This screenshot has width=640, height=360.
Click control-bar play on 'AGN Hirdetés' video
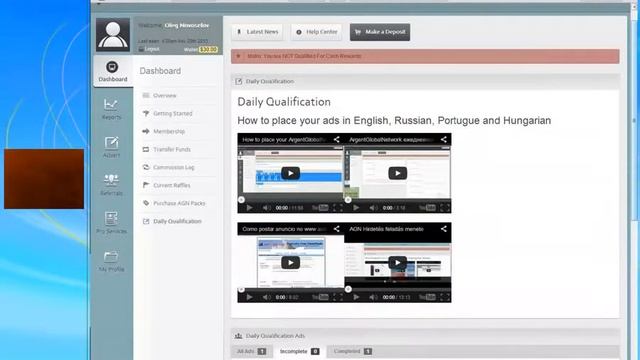click(x=356, y=297)
